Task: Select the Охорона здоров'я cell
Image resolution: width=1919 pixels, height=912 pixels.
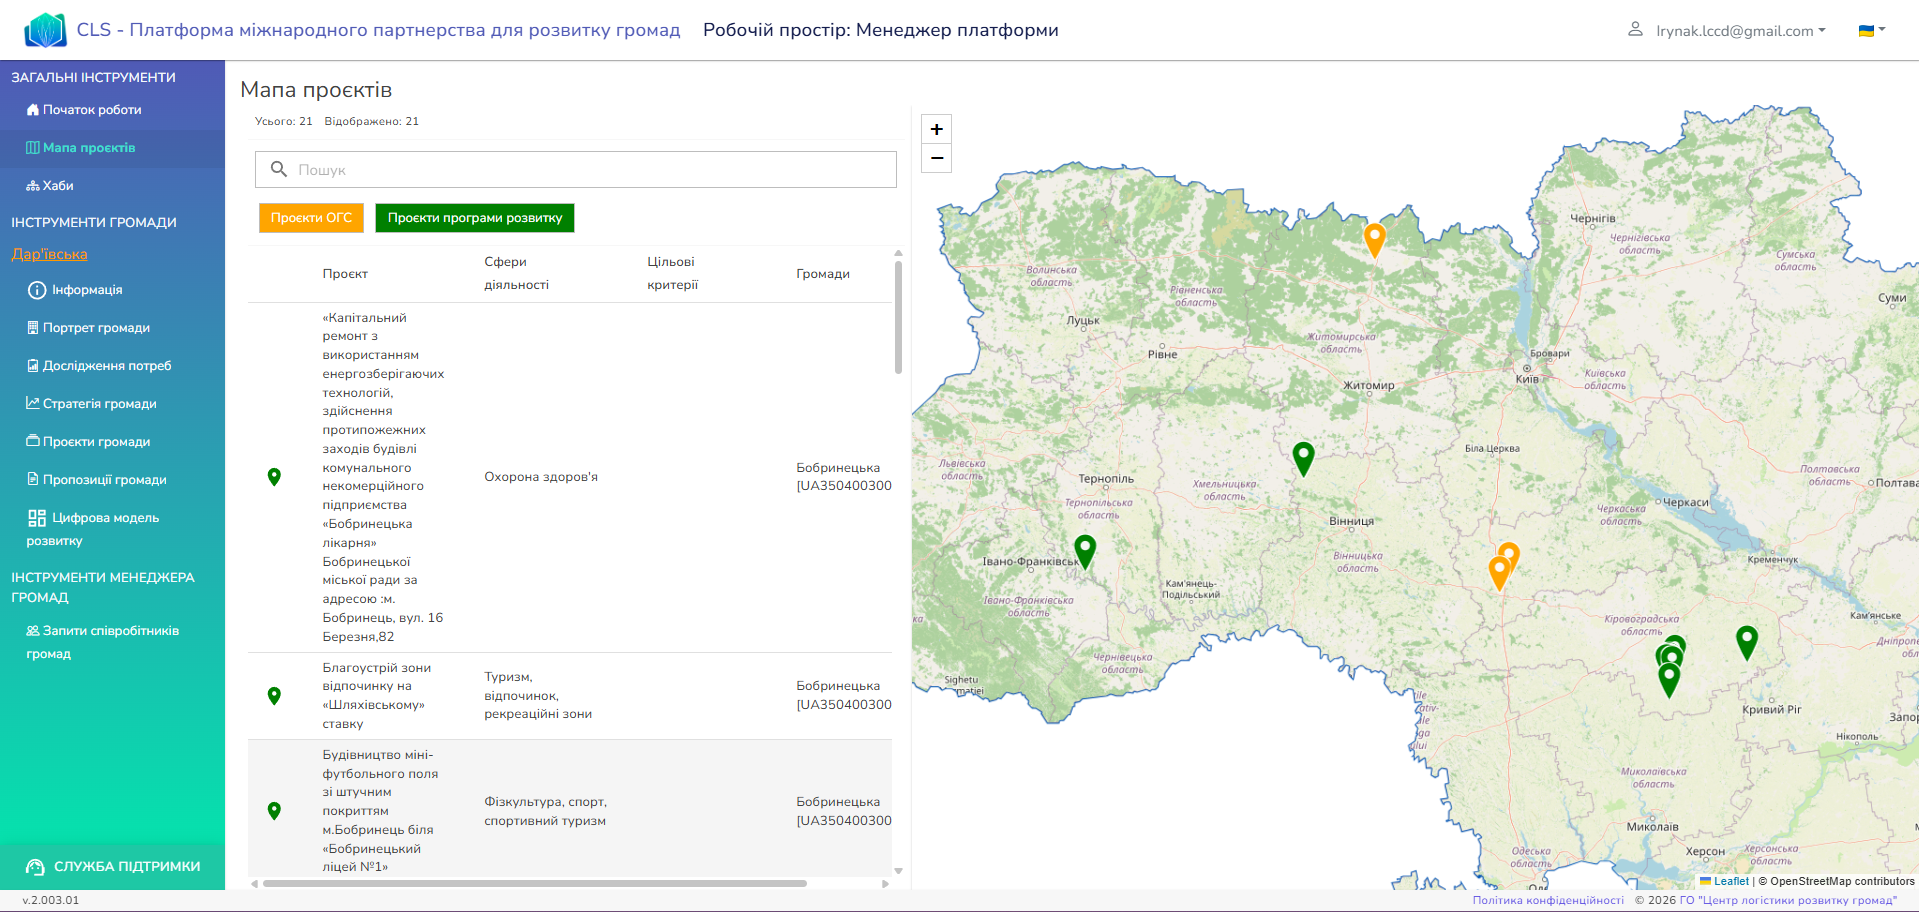Action: coord(541,477)
